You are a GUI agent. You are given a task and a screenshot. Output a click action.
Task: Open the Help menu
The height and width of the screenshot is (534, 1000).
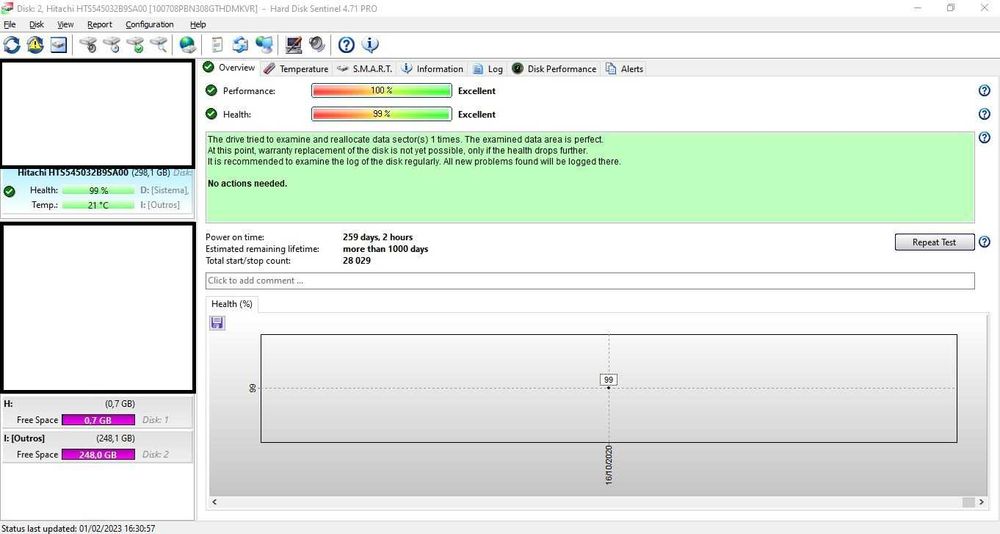[x=198, y=24]
